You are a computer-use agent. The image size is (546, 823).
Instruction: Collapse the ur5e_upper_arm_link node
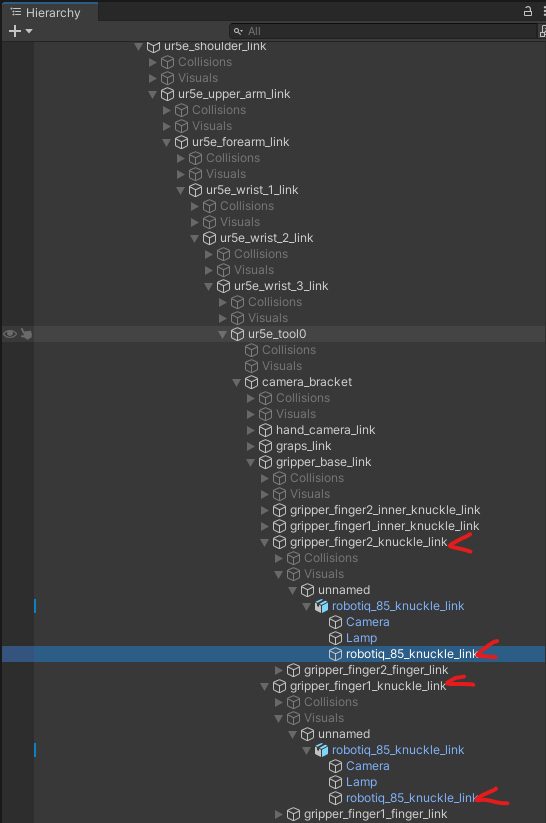153,94
